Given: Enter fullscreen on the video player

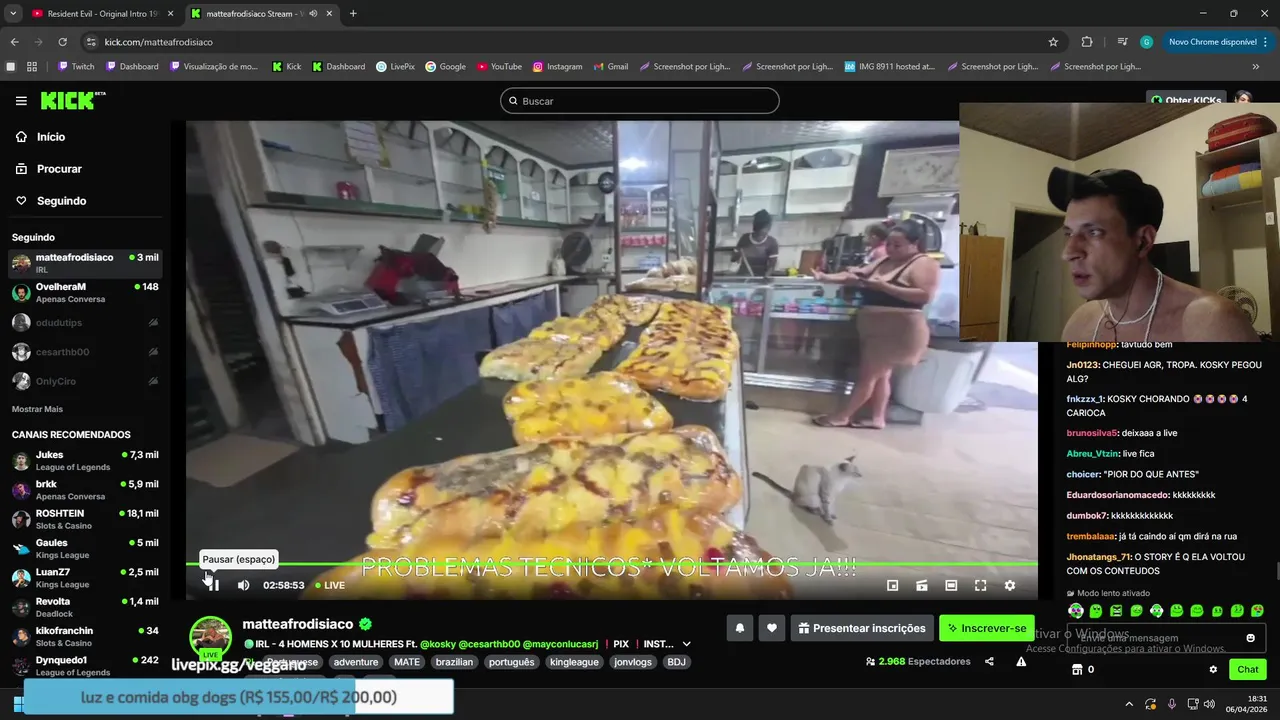Looking at the screenshot, I should (x=980, y=585).
